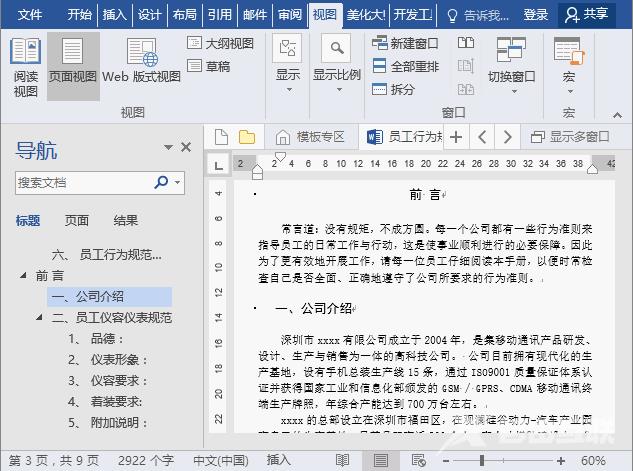The image size is (633, 471).
Task: Open the 显示比例 zoom dropdown
Action: pyautogui.click(x=337, y=65)
